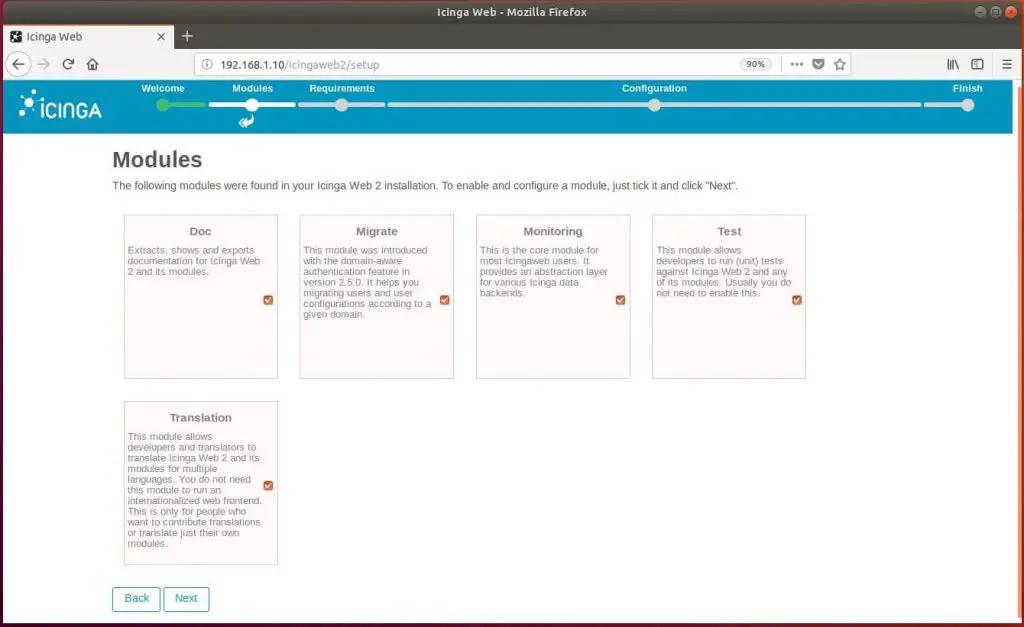Image resolution: width=1024 pixels, height=627 pixels.
Task: Open the Firefox library icon
Action: [953, 64]
